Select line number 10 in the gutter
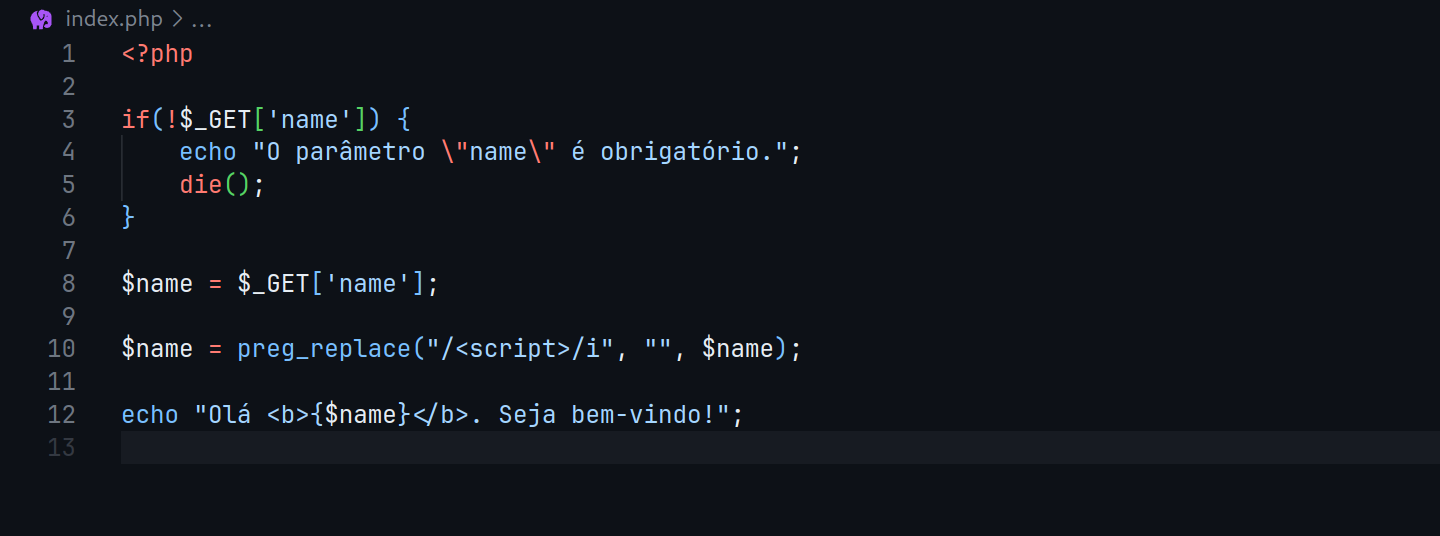Screen dimensions: 1440x536 coord(62,349)
